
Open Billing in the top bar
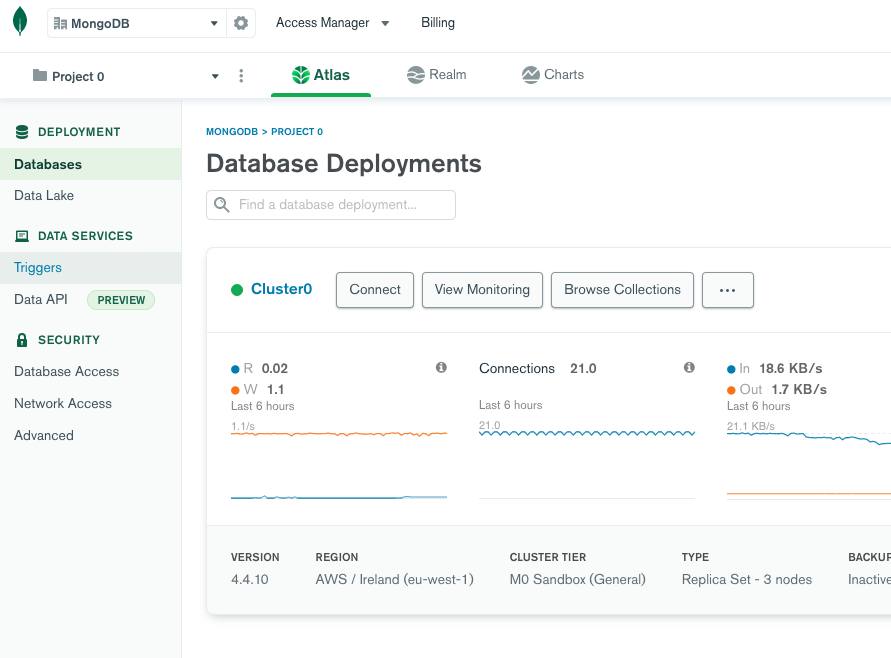coord(438,23)
